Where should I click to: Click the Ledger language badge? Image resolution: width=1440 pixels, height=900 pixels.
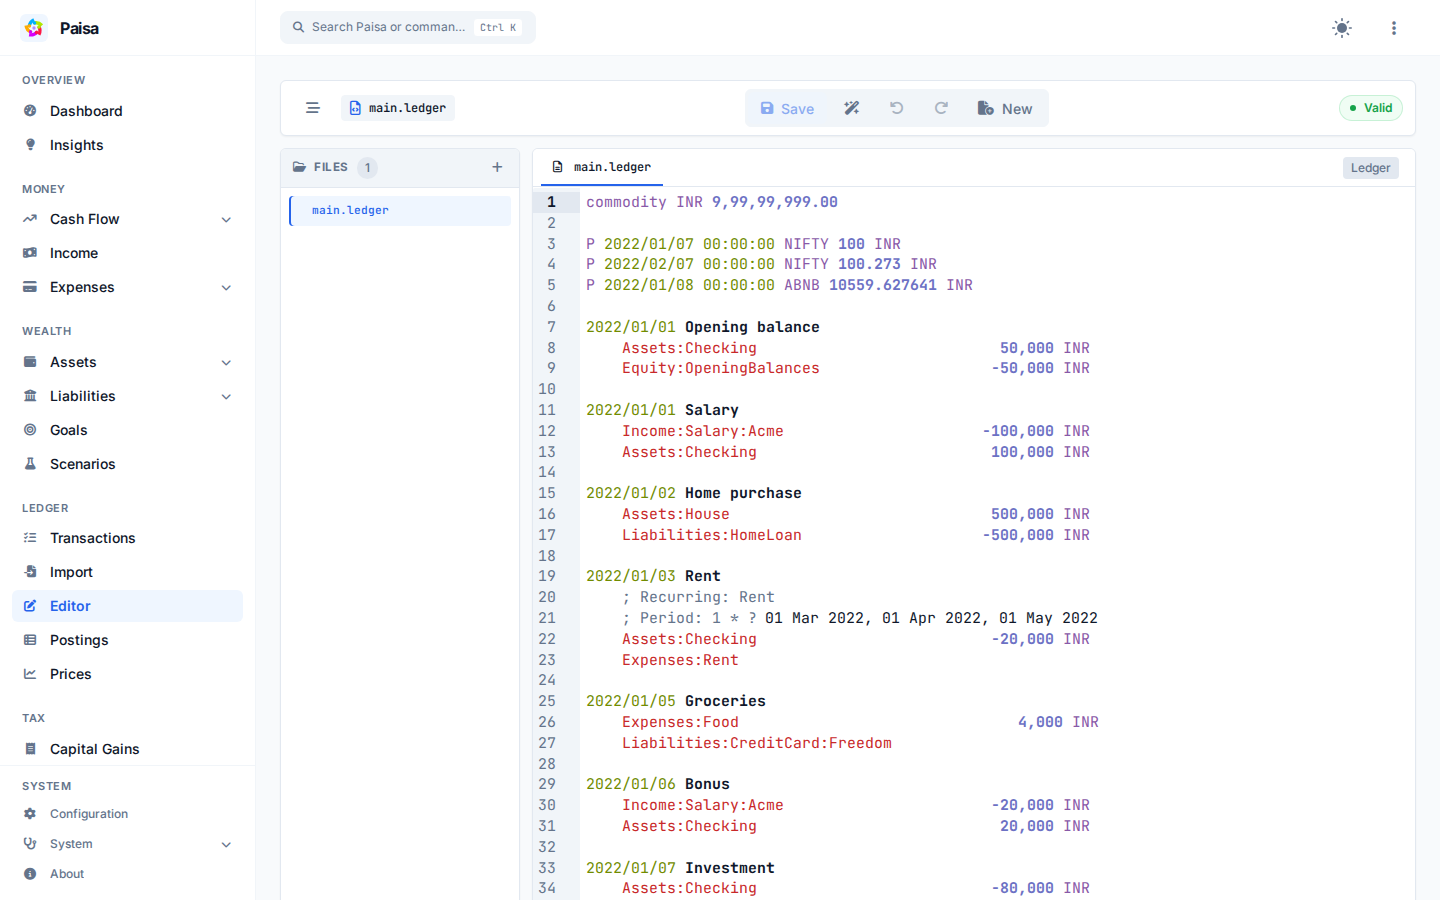click(x=1370, y=168)
